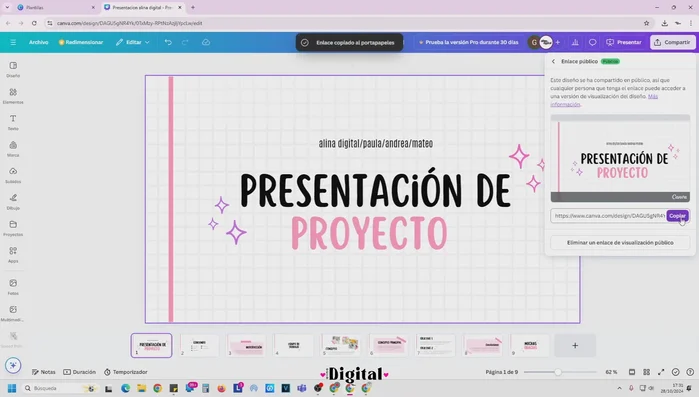Click the shared design preview thumbnail
This screenshot has width=699, height=397.
click(x=620, y=159)
